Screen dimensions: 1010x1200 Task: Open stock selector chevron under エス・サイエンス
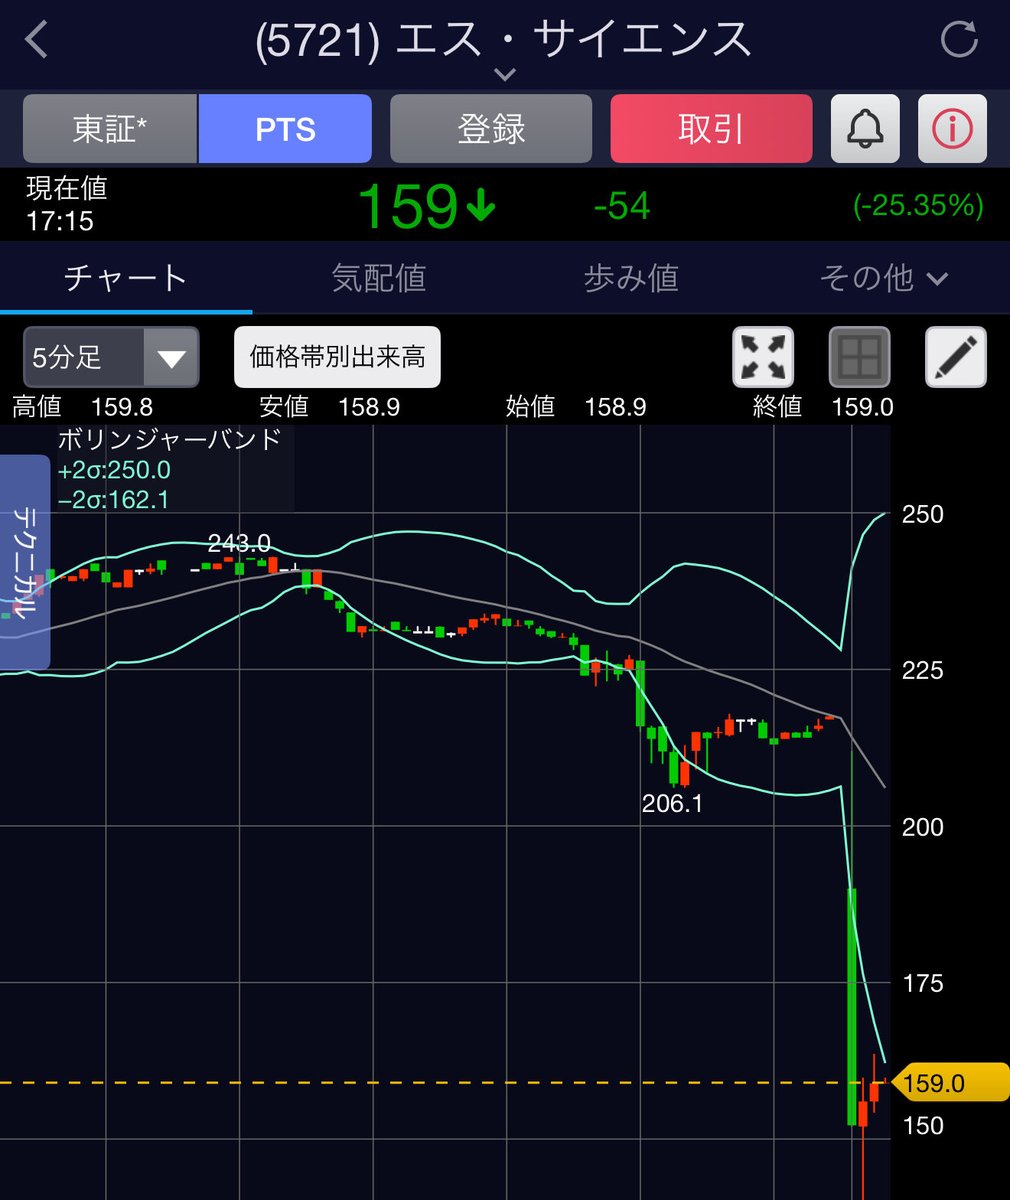click(504, 75)
